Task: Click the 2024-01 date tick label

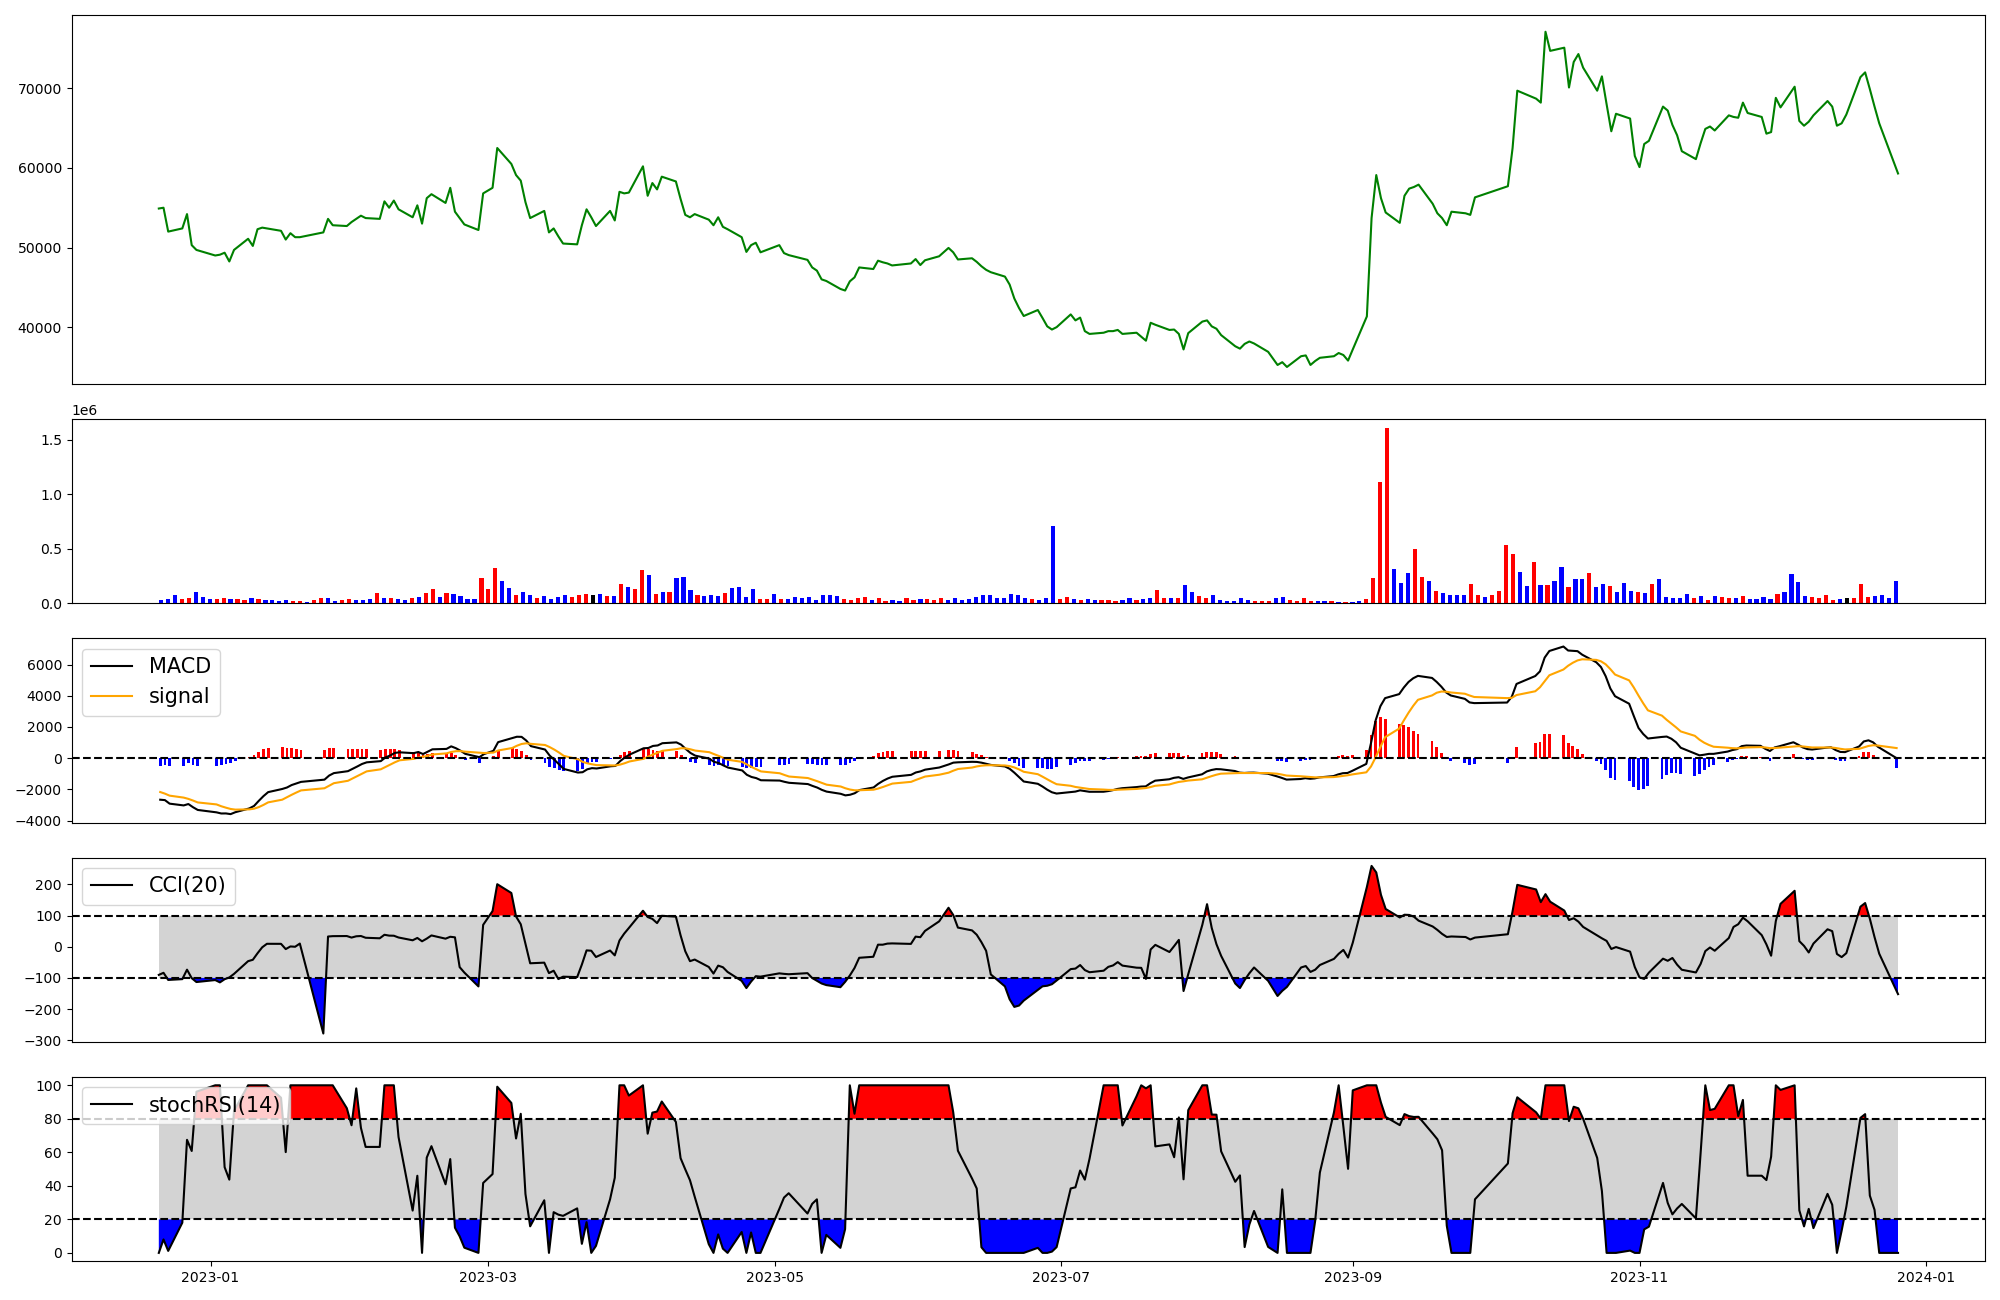Action: point(1926,1277)
